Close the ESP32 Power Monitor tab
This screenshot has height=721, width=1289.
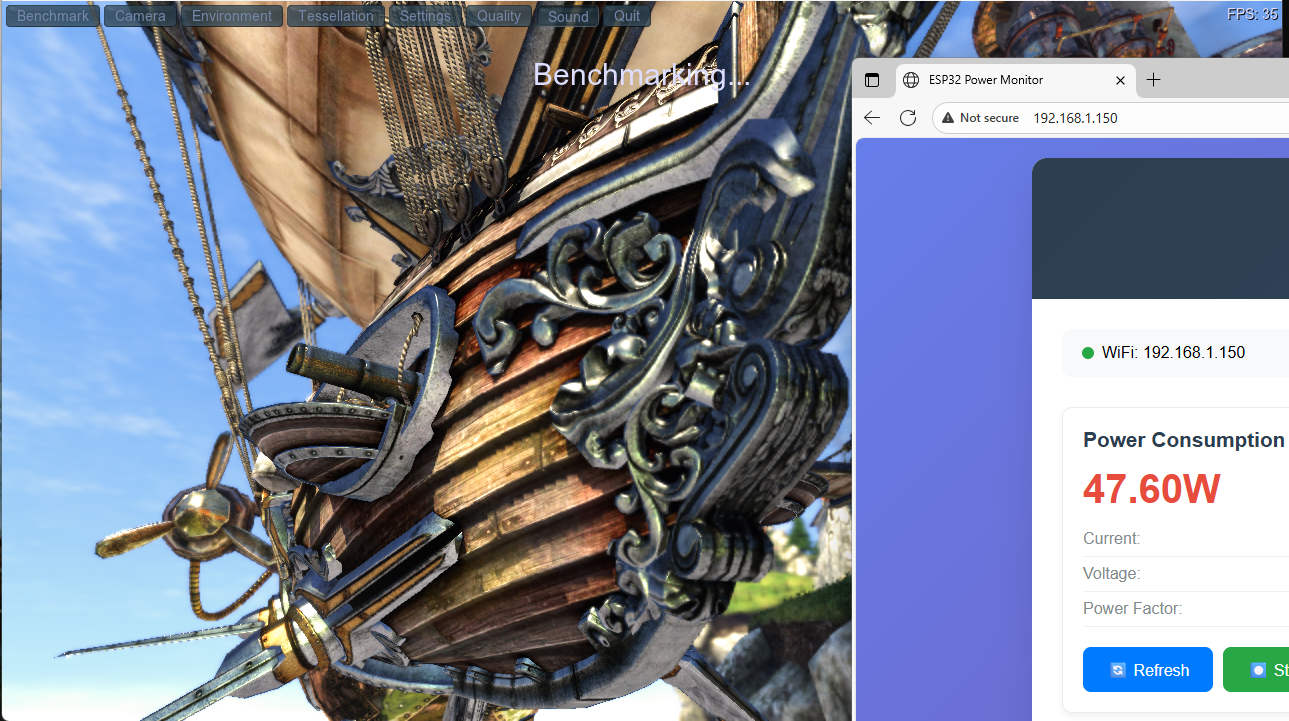(x=1120, y=80)
